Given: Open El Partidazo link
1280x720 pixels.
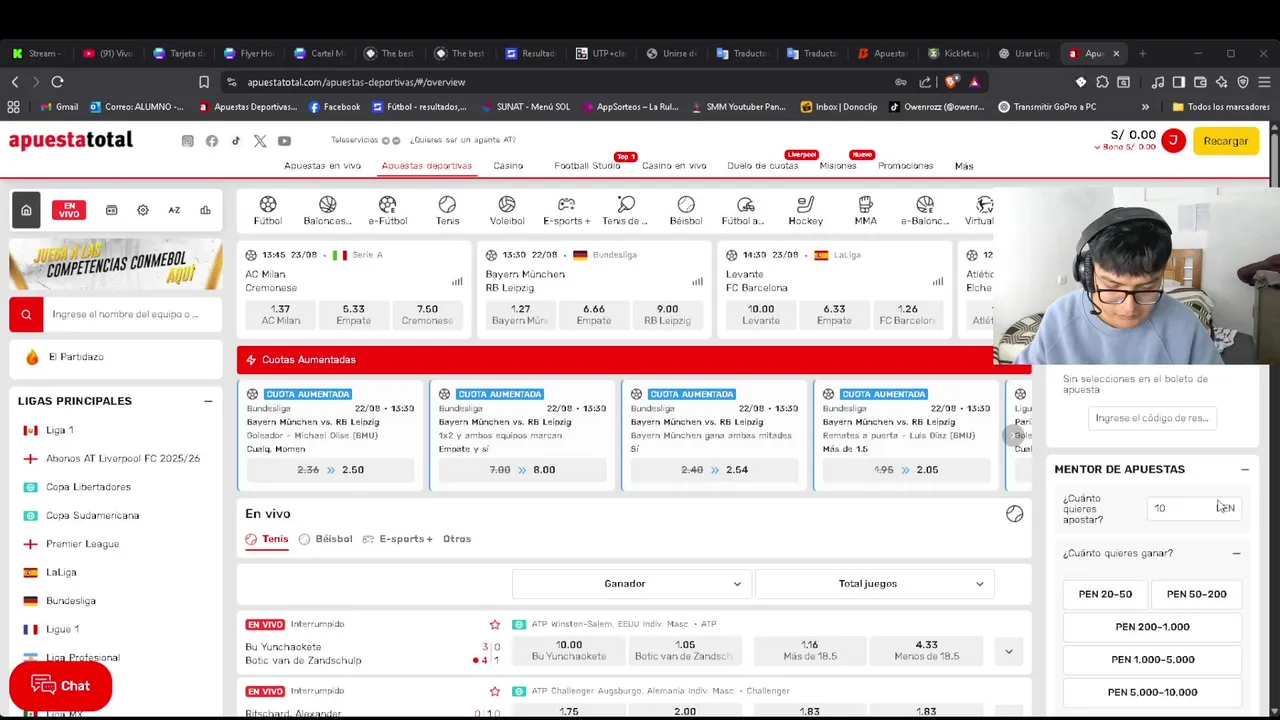Looking at the screenshot, I should coord(76,357).
